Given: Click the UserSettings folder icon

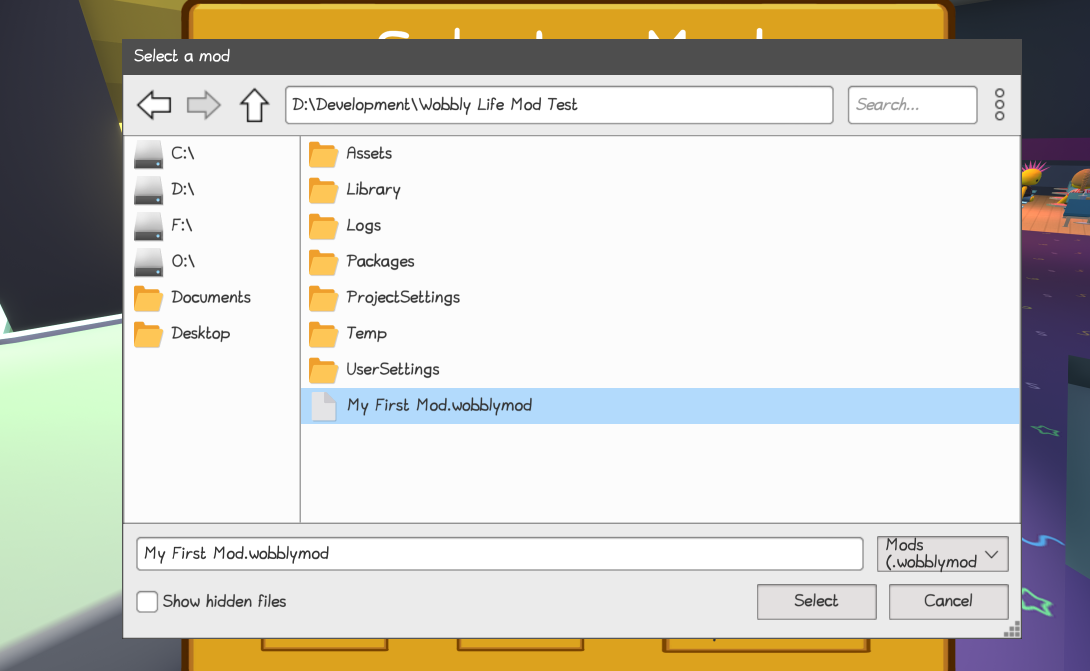Looking at the screenshot, I should (323, 371).
